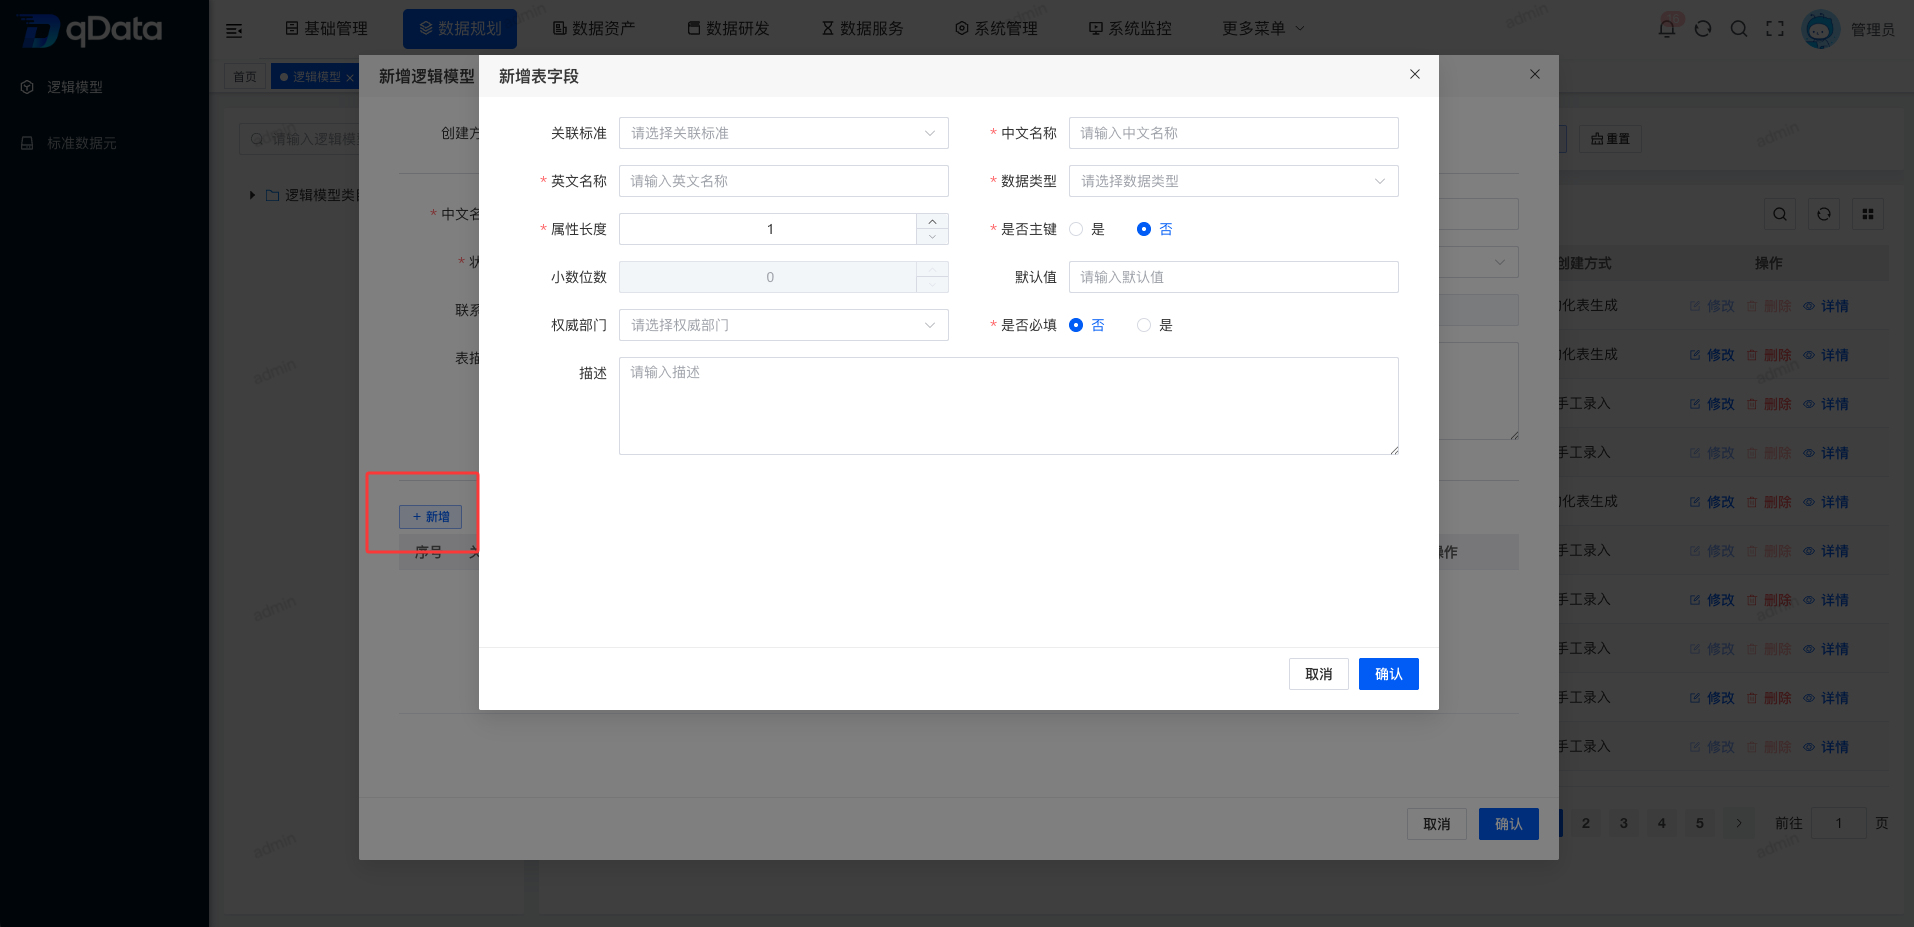Click the + 新增 button

pyautogui.click(x=431, y=517)
